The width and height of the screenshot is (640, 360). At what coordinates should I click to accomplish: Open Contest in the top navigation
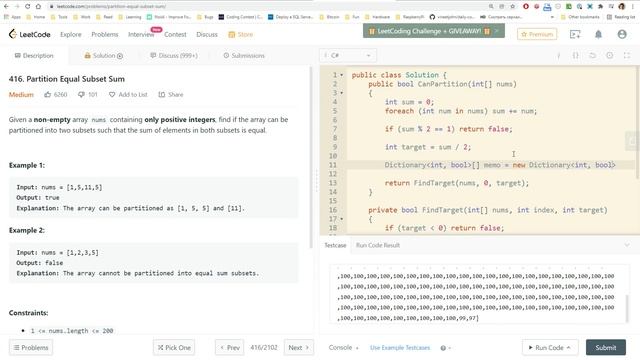click(x=175, y=34)
